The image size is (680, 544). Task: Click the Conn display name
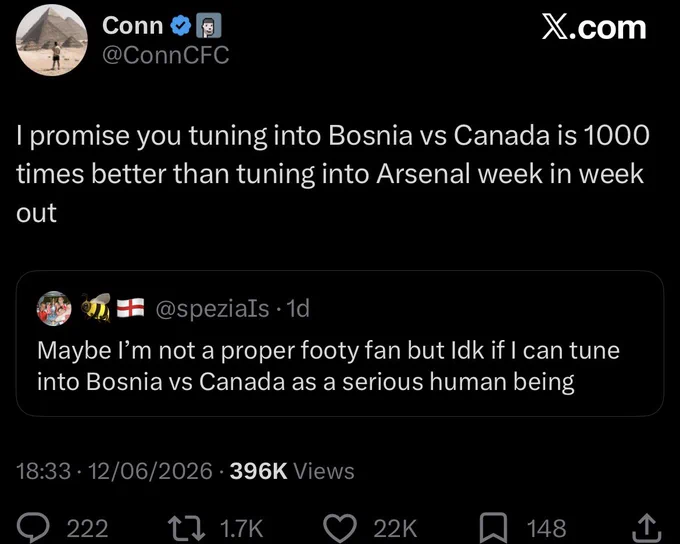coord(133,26)
